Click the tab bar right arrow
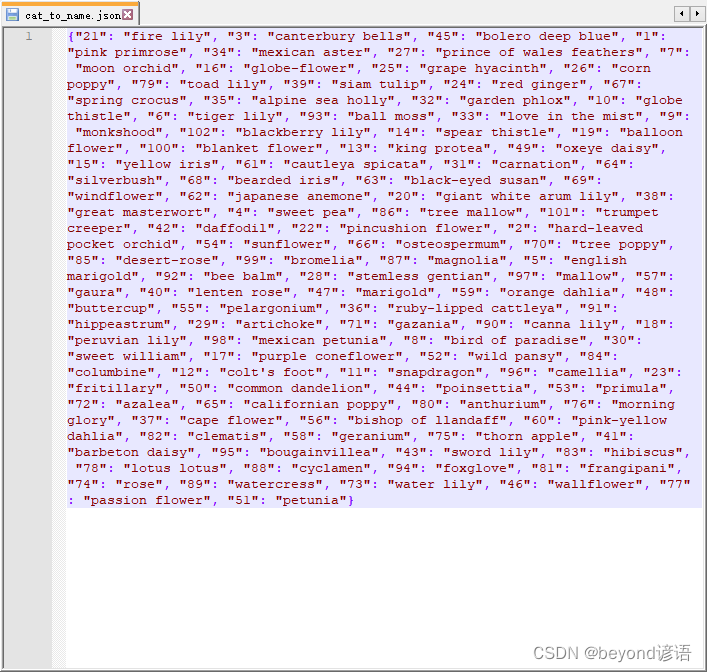The height and width of the screenshot is (672, 707). 697,14
